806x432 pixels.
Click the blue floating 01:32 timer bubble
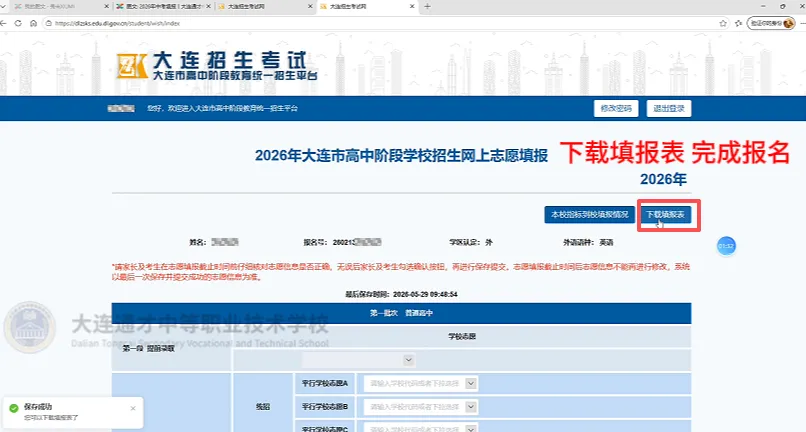coord(726,246)
